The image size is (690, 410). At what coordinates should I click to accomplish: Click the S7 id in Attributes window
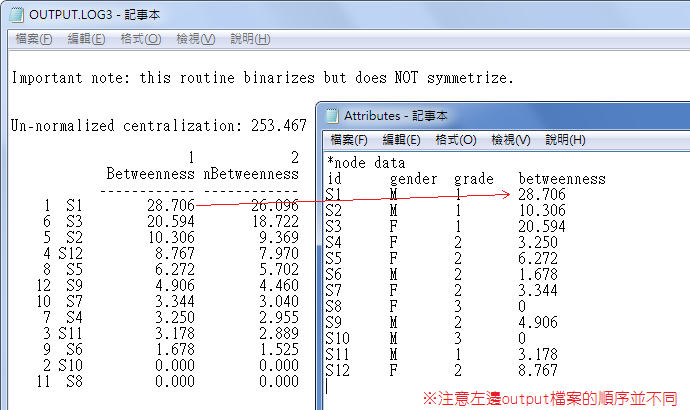(x=334, y=290)
